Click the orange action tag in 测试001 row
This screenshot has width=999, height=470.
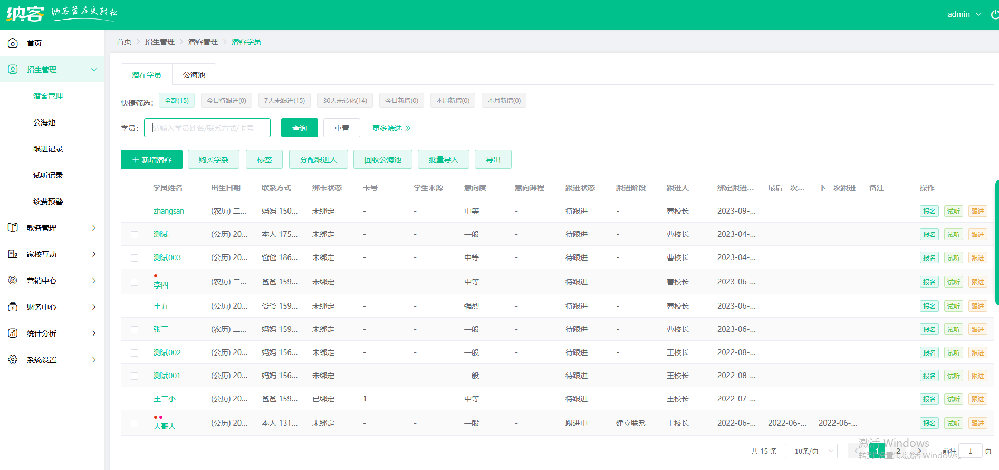[x=977, y=376]
